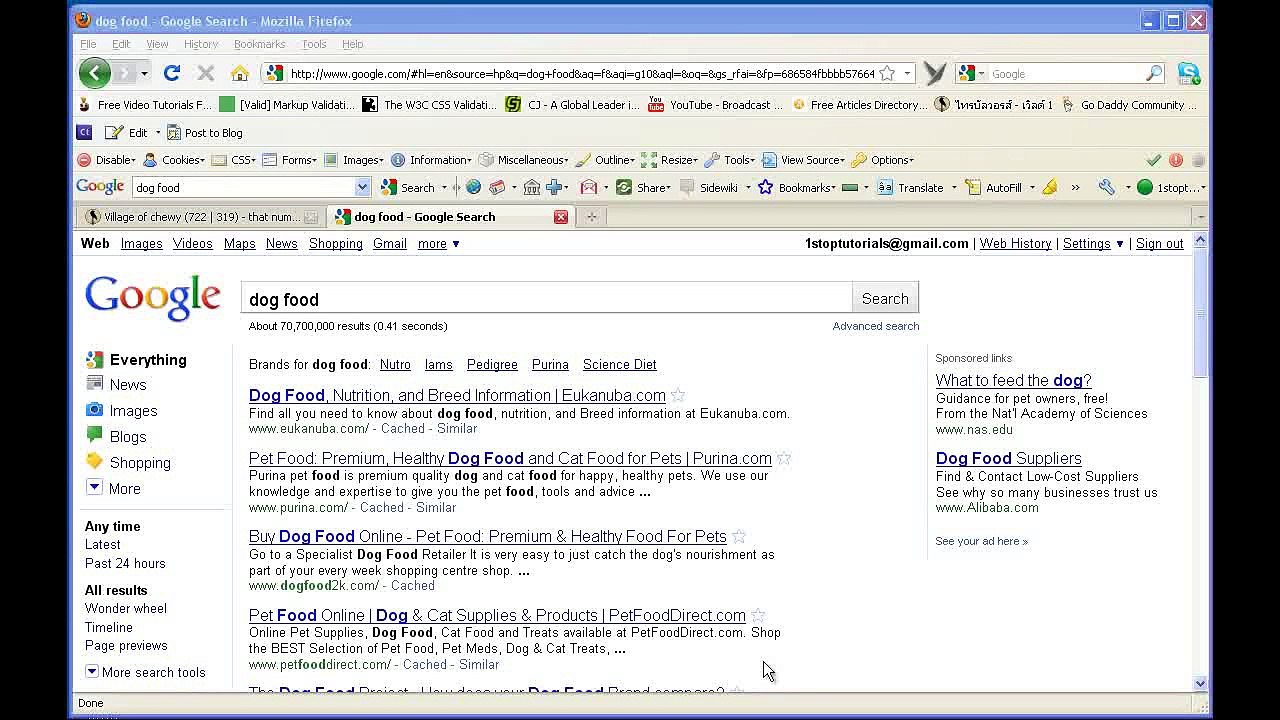Open the Web Developer Cookies menu
The image size is (1280, 720).
click(174, 160)
